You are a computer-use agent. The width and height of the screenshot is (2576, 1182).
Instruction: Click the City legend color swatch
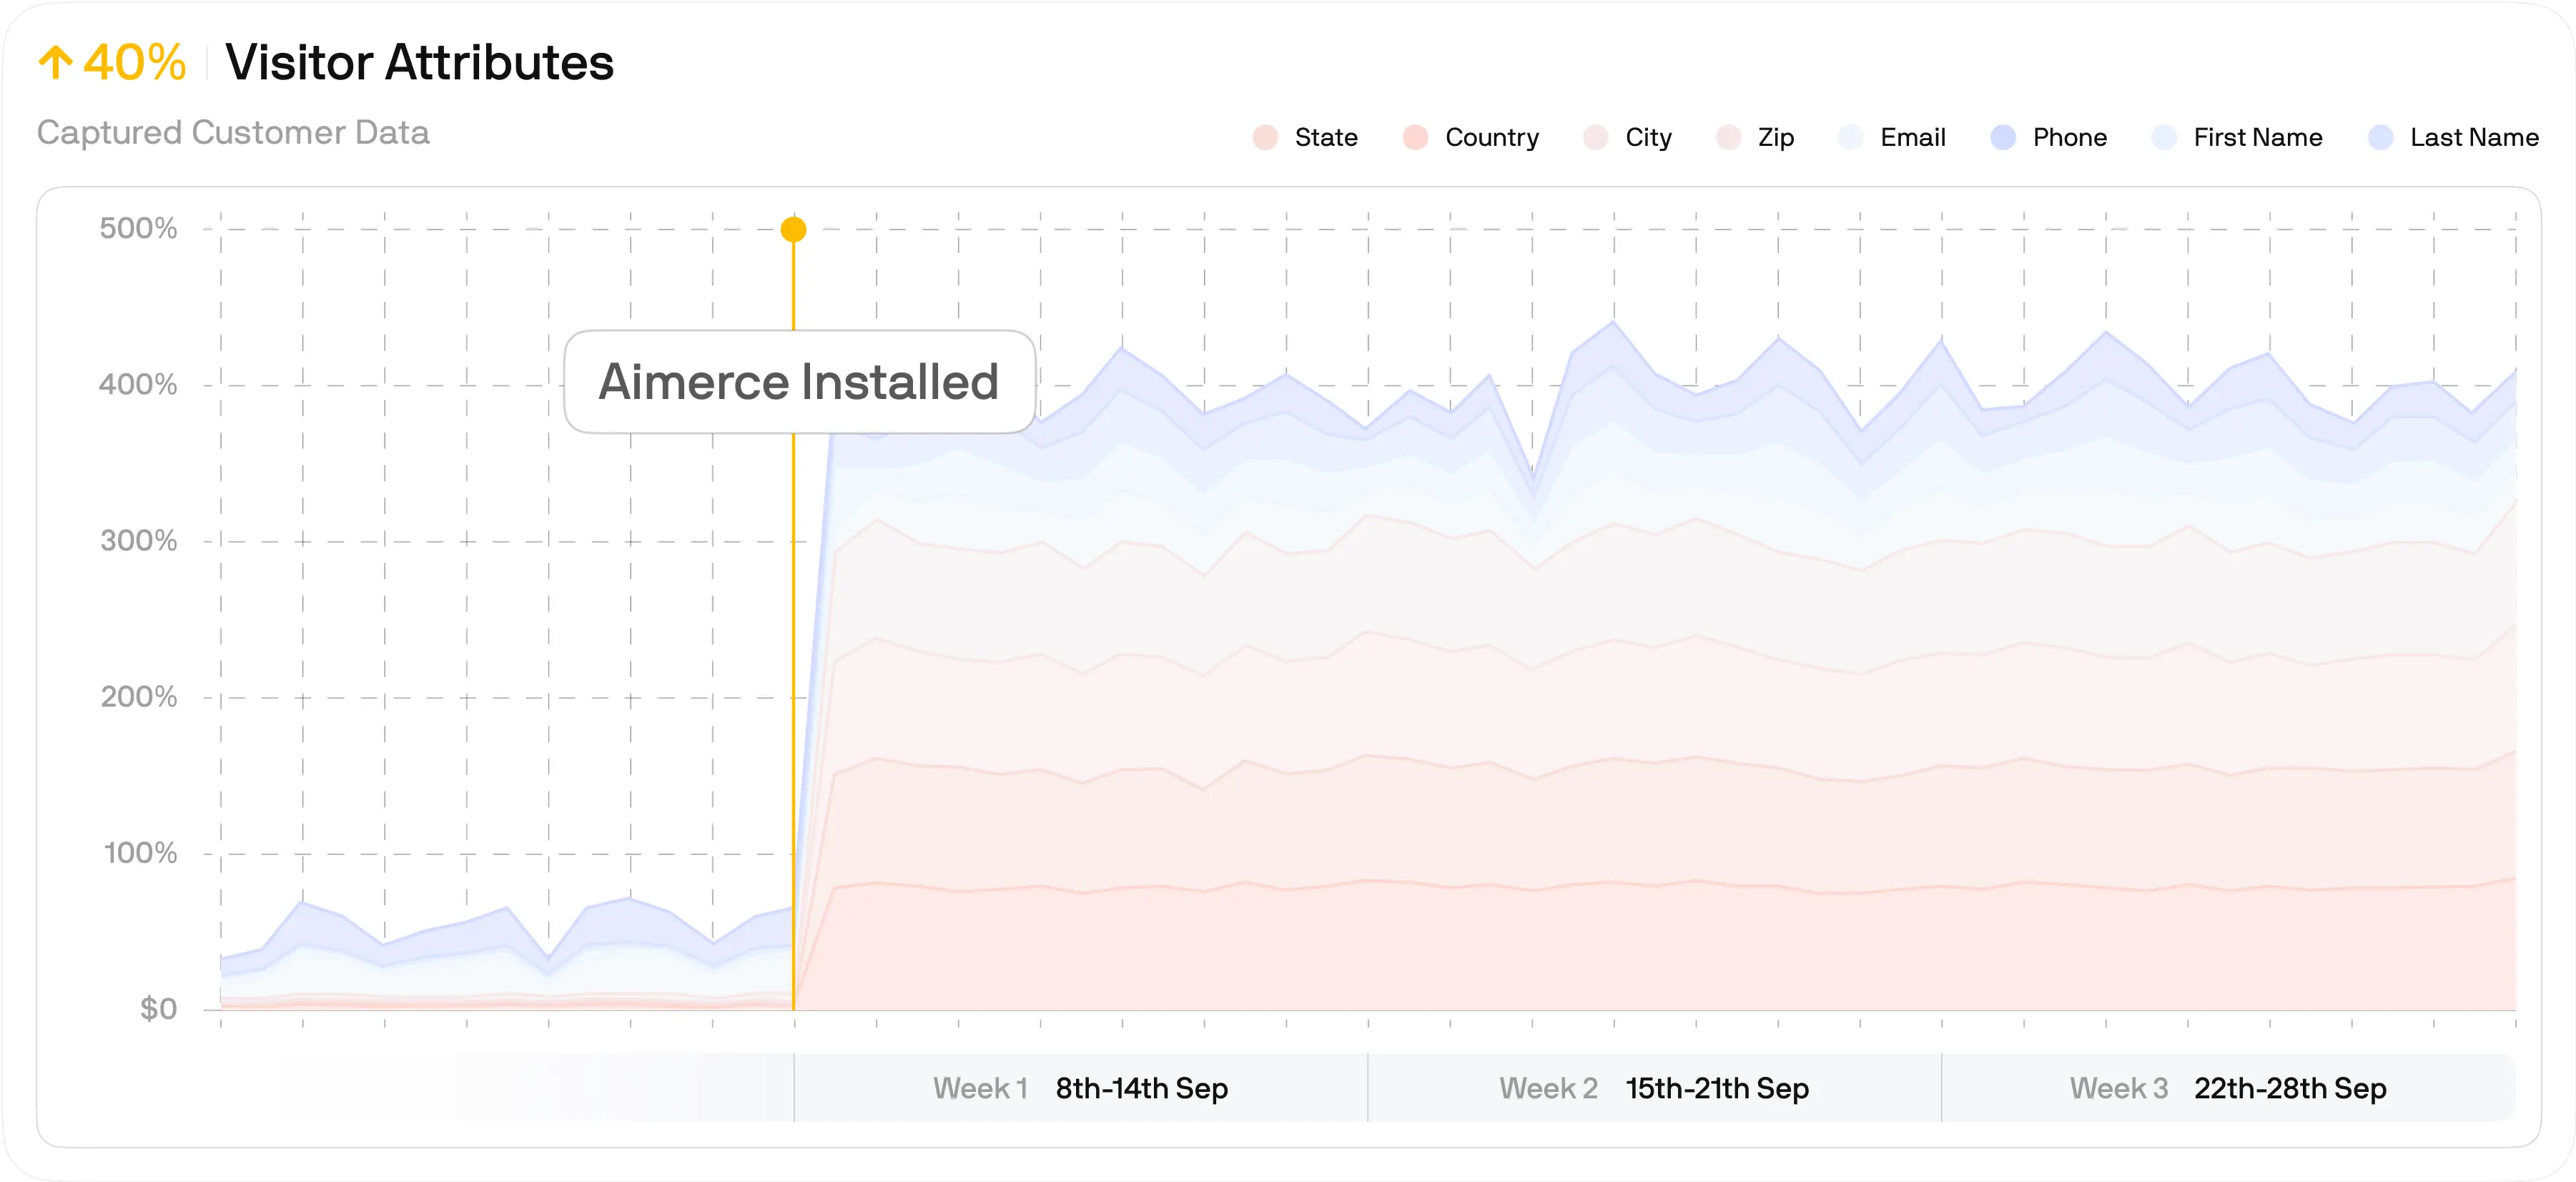[1596, 137]
